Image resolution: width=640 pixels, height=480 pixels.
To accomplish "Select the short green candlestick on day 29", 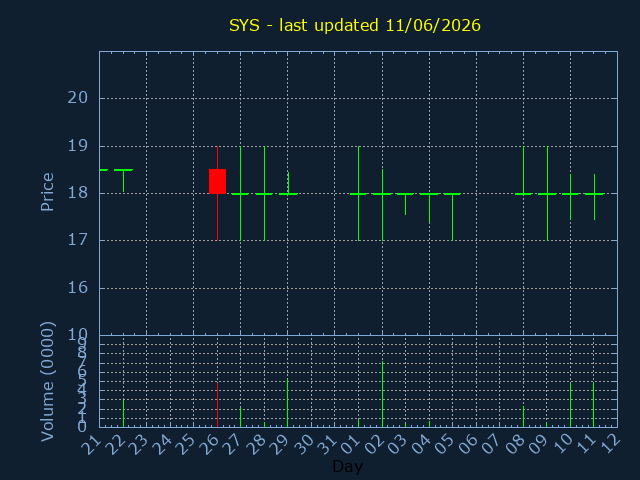I will [x=288, y=183].
